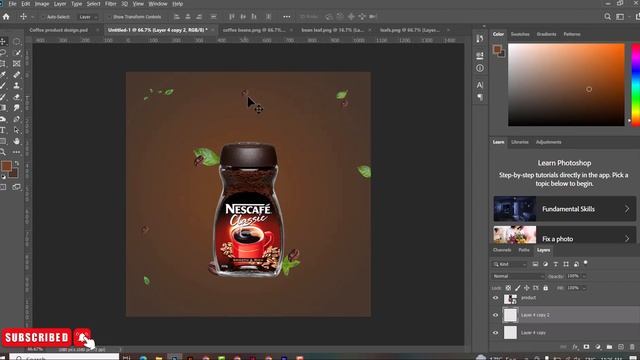
Task: Toggle lock image pixels brush icon
Action: pyautogui.click(x=518, y=288)
